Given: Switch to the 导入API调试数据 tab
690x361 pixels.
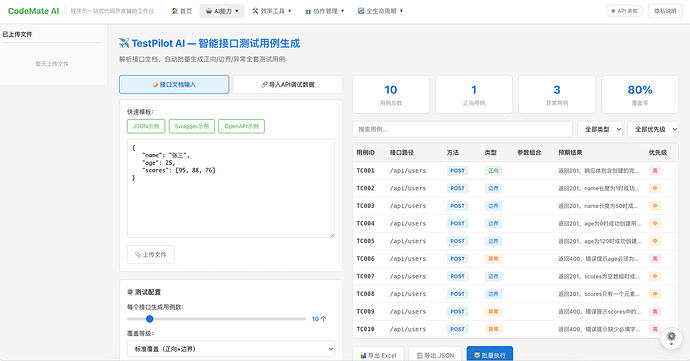Looking at the screenshot, I should (x=288, y=85).
